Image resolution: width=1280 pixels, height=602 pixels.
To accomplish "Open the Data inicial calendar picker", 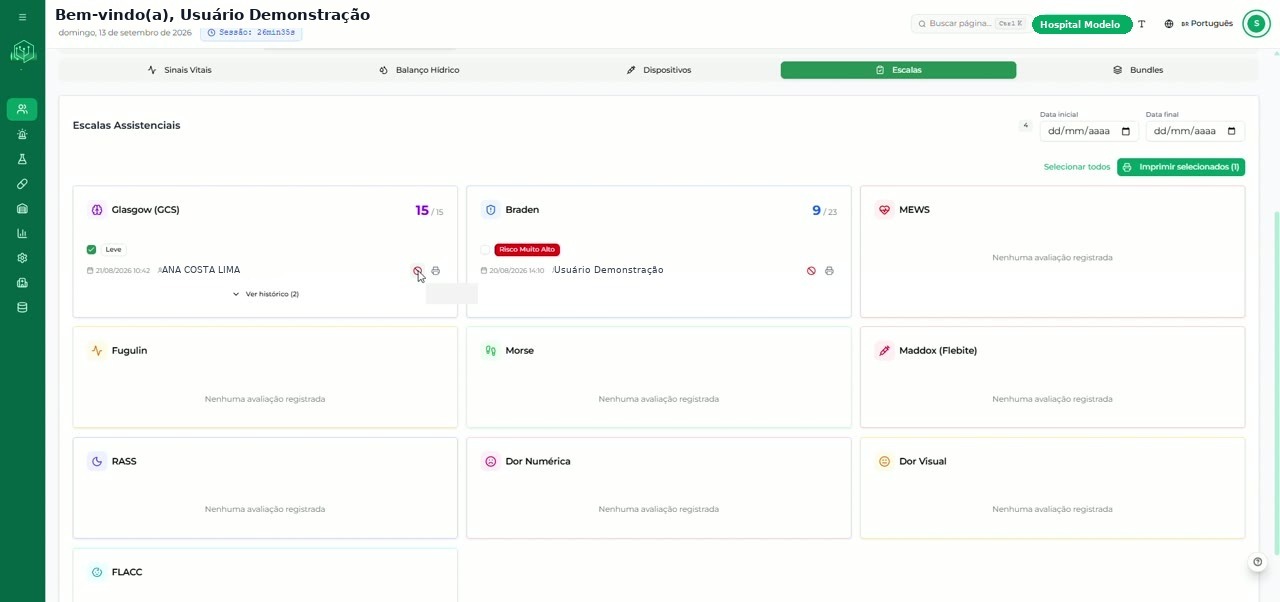I will coord(1125,131).
